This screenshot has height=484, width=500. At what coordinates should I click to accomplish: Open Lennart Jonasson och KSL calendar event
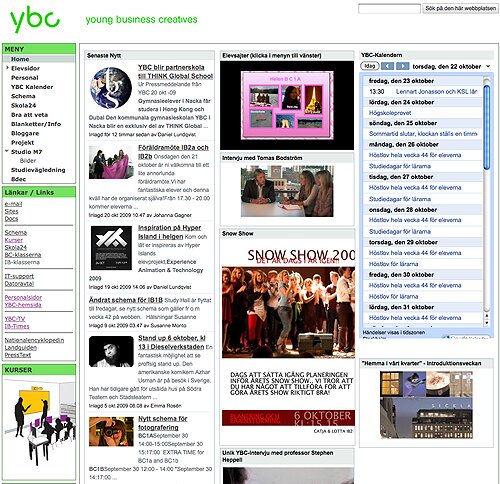pyautogui.click(x=436, y=91)
